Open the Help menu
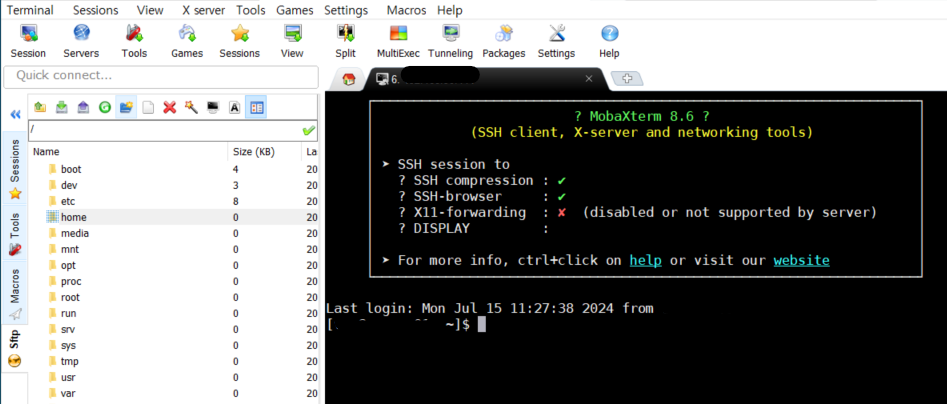Screen dimensions: 947x404 (x=449, y=10)
